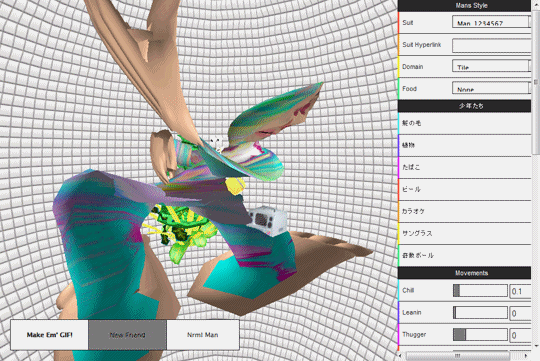This screenshot has width=540, height=361.
Task: Click the Leanin value field showing 0
Action: (x=520, y=313)
